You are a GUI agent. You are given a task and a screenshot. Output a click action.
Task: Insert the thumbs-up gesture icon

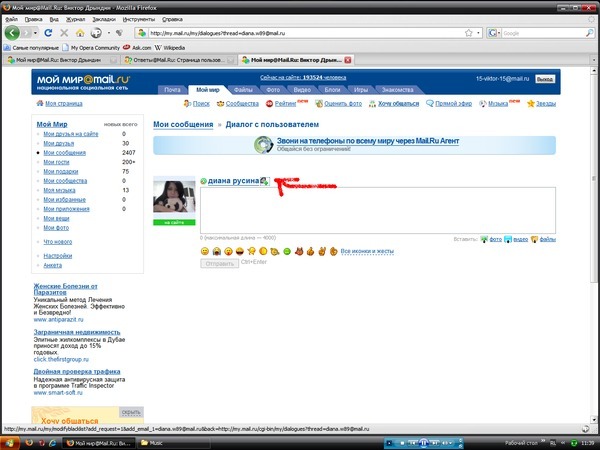point(310,251)
